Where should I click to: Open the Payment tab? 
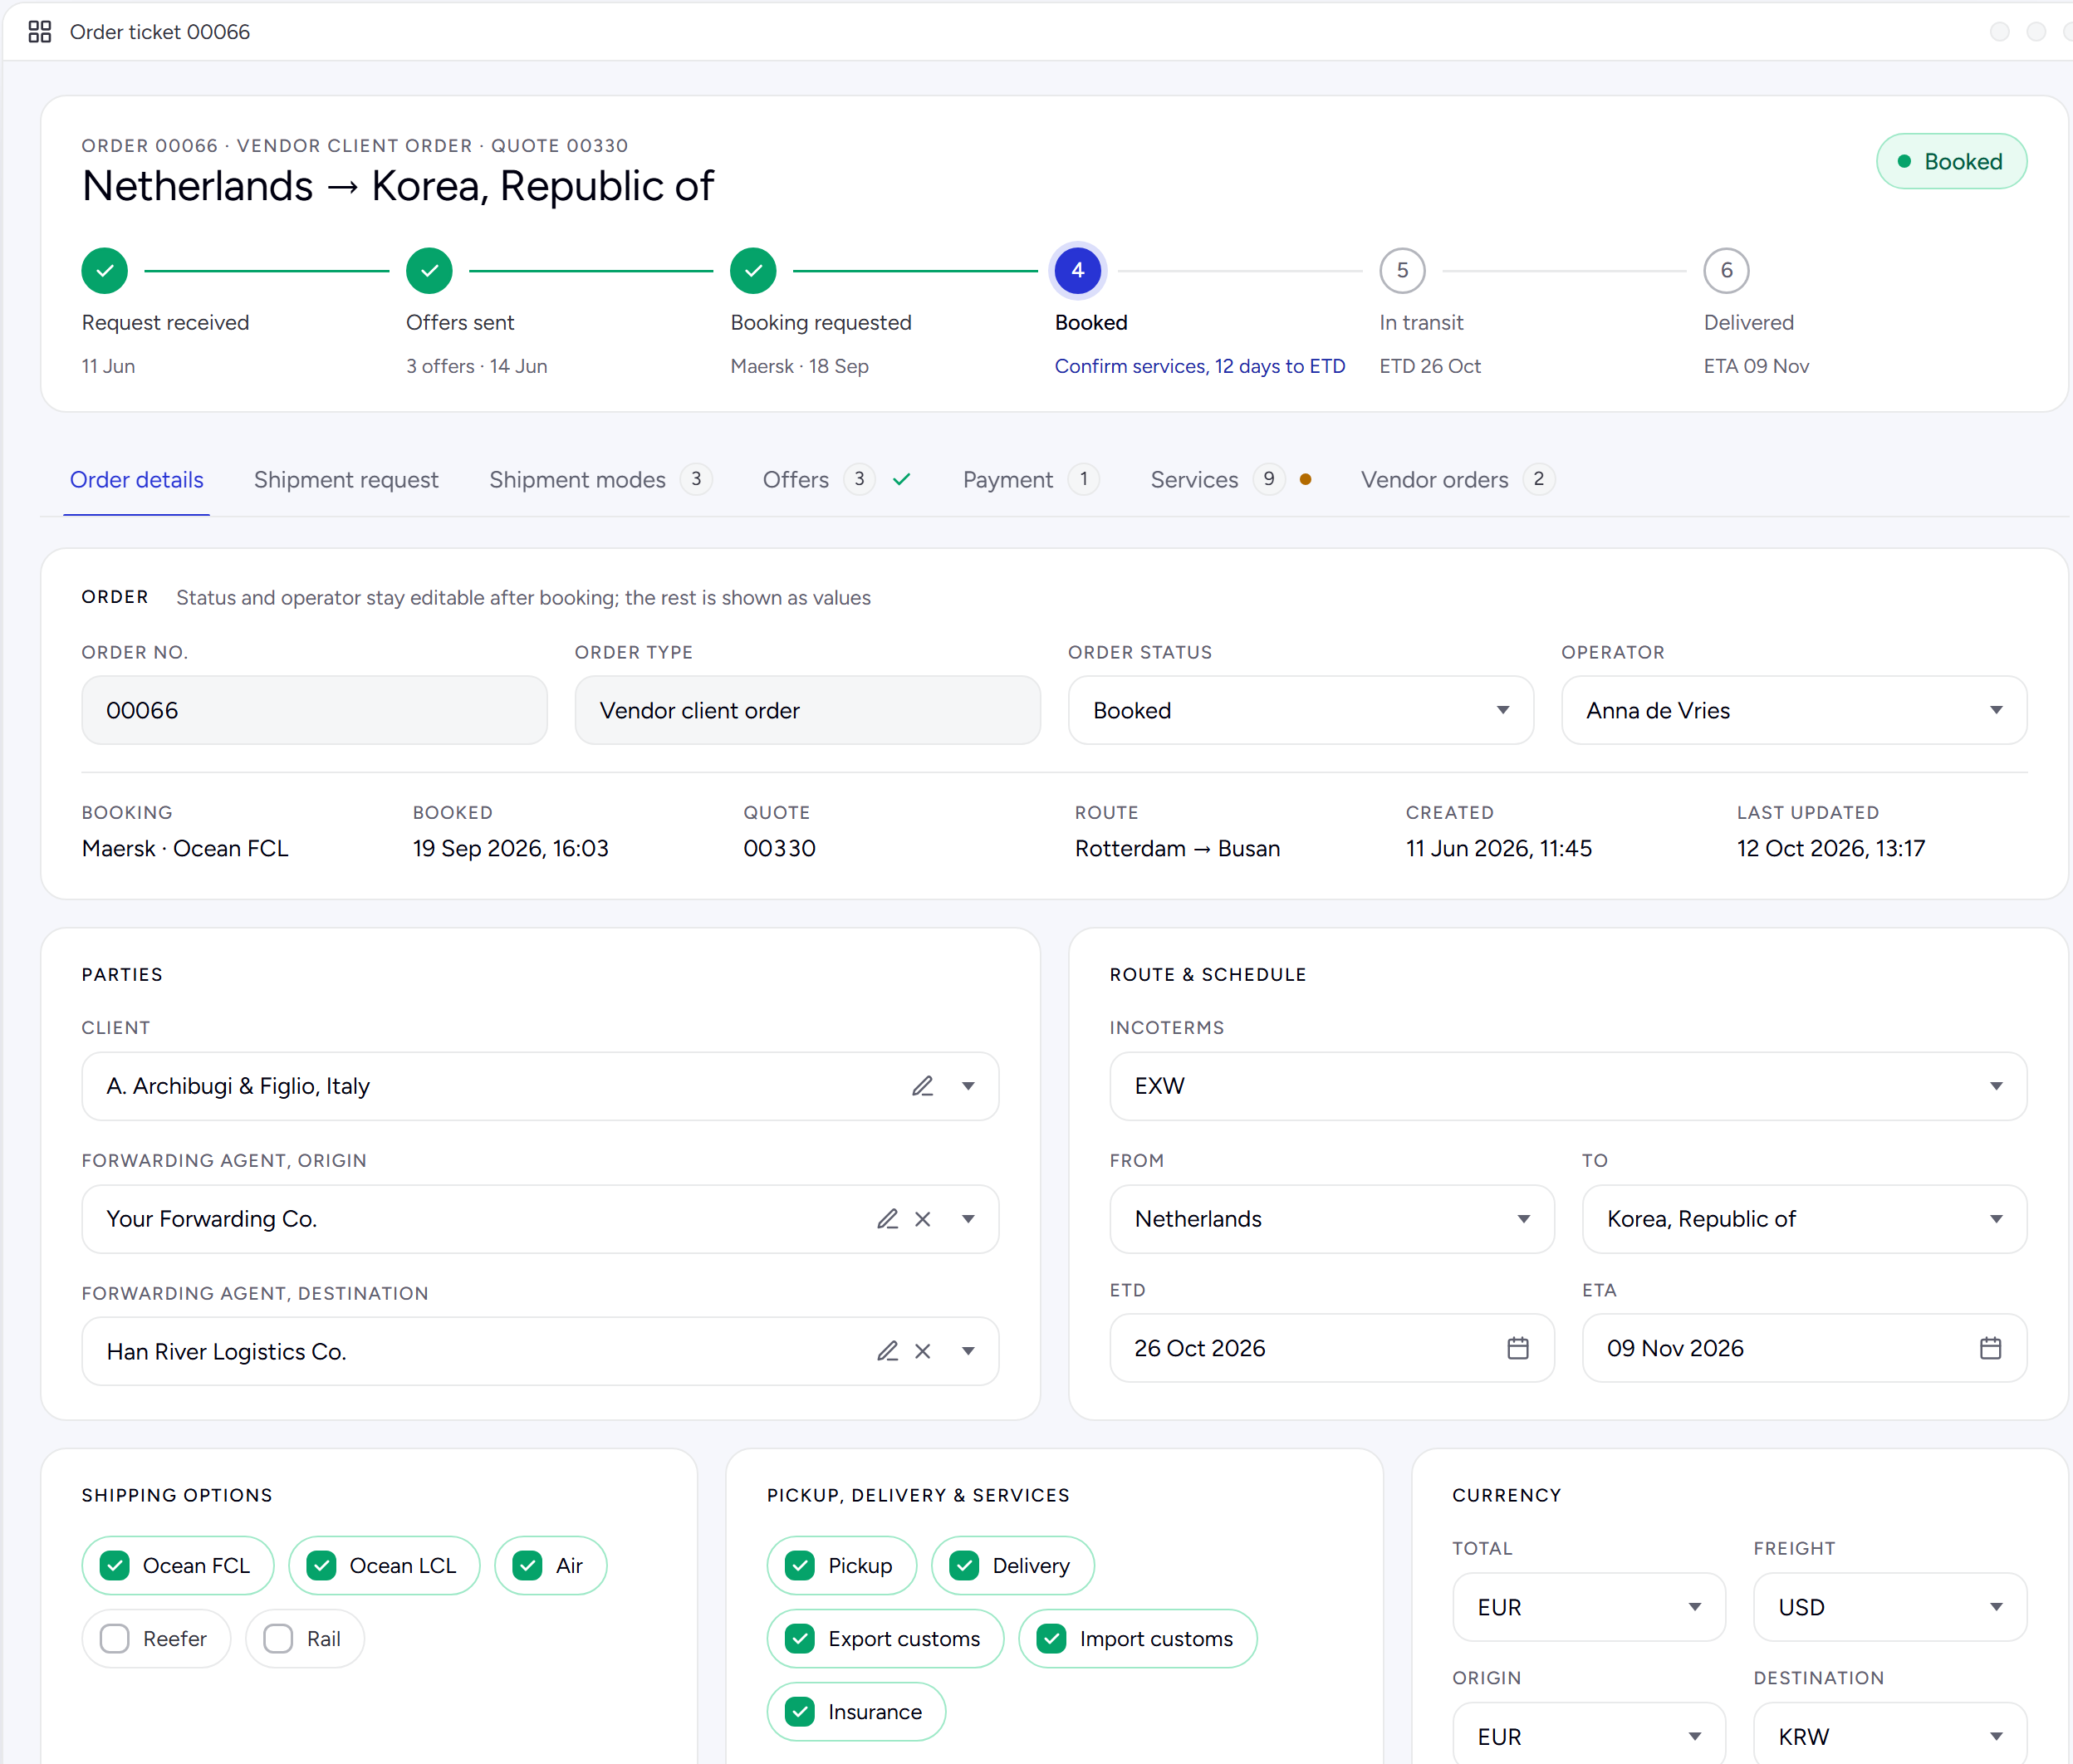pos(1031,480)
